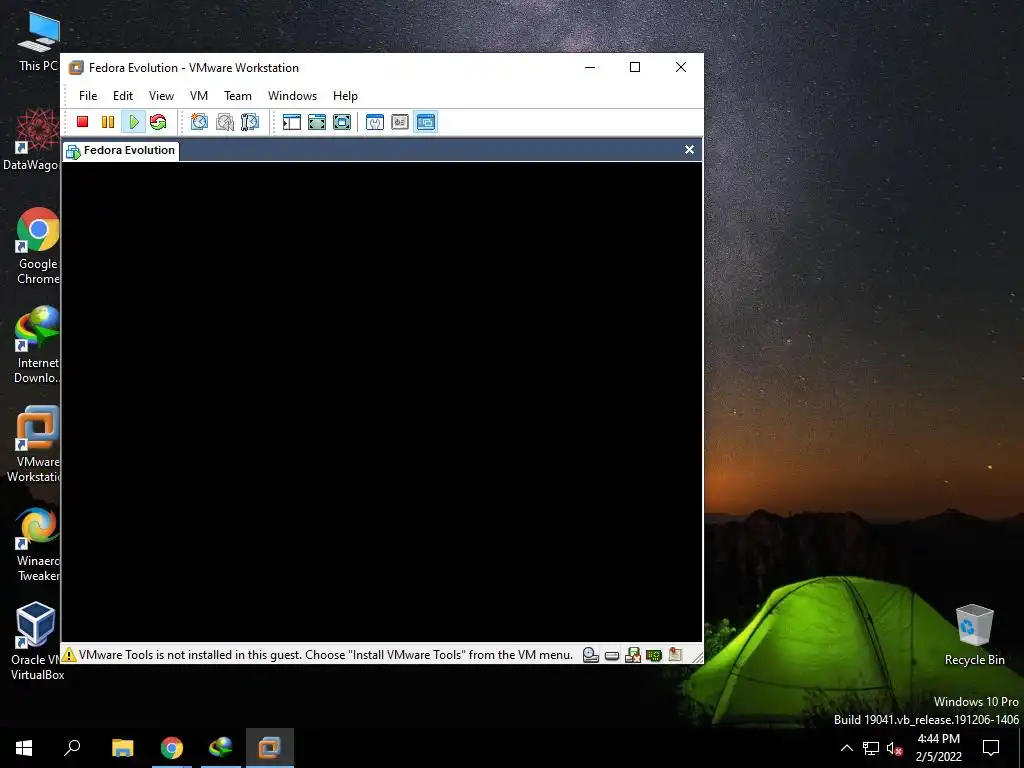
Task: Open the Edit menu
Action: tap(123, 96)
